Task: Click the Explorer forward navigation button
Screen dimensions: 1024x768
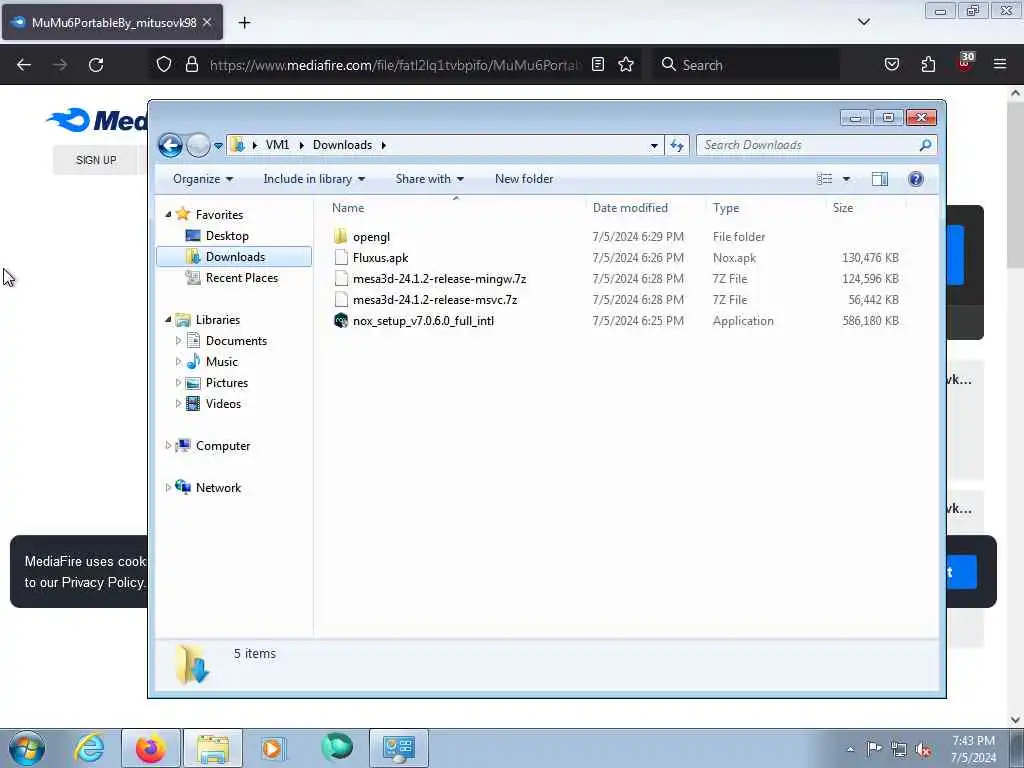Action: (198, 145)
